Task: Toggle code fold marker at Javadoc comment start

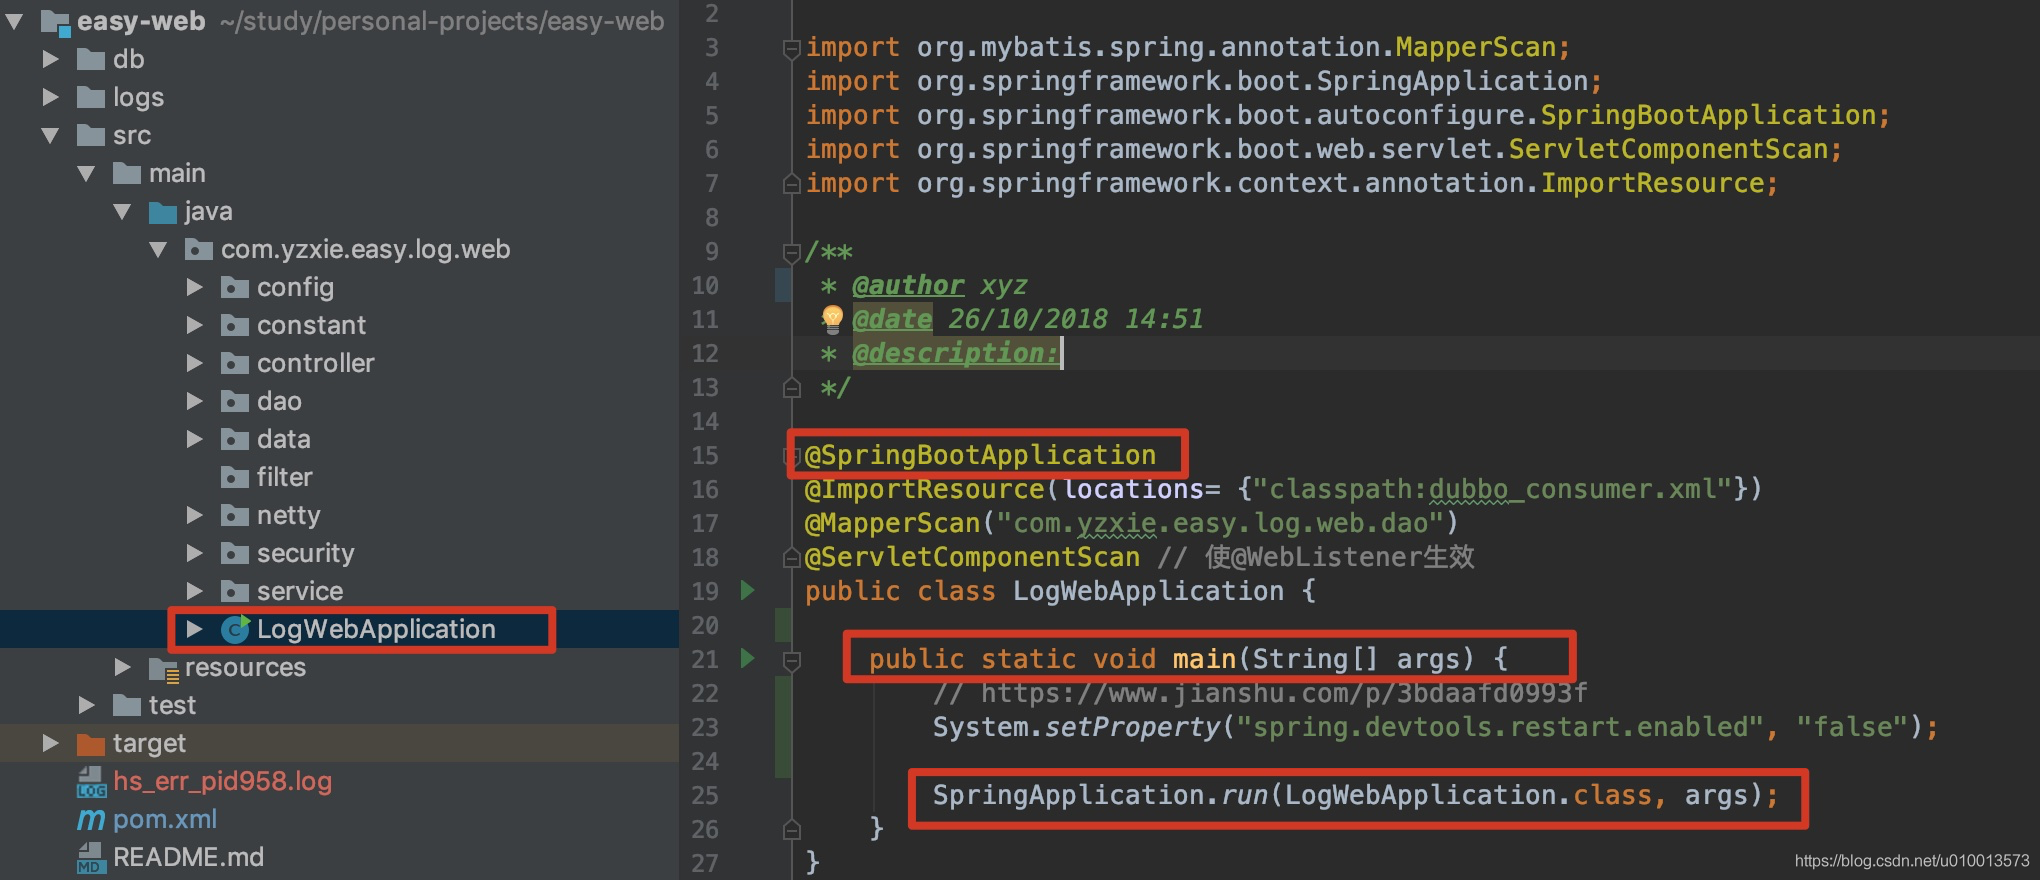Action: coord(791,252)
